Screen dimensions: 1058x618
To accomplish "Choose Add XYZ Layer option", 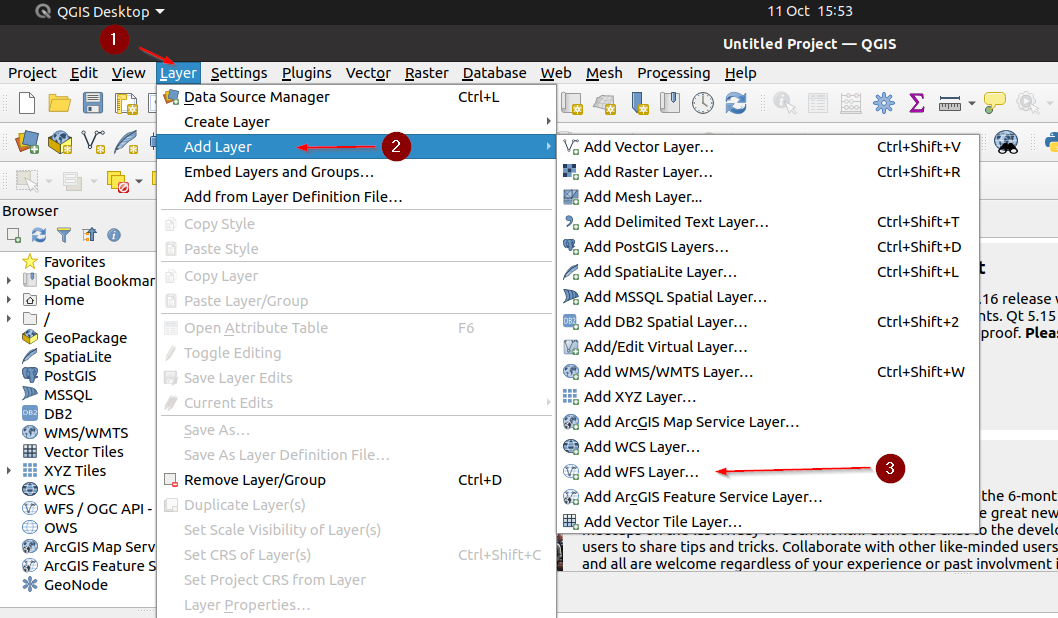I will tap(768, 397).
